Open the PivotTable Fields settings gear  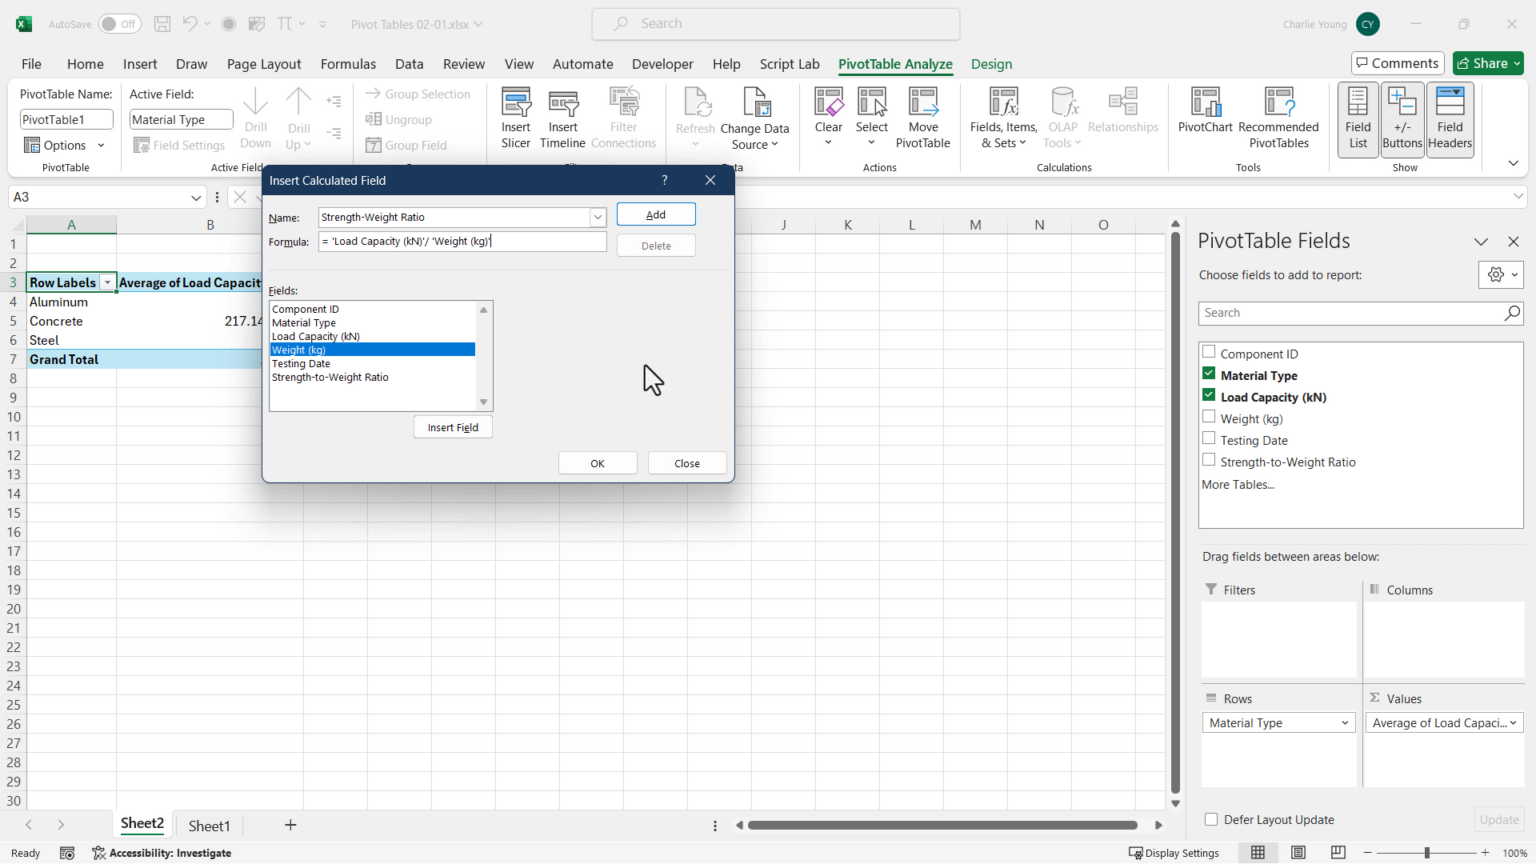click(x=1494, y=274)
